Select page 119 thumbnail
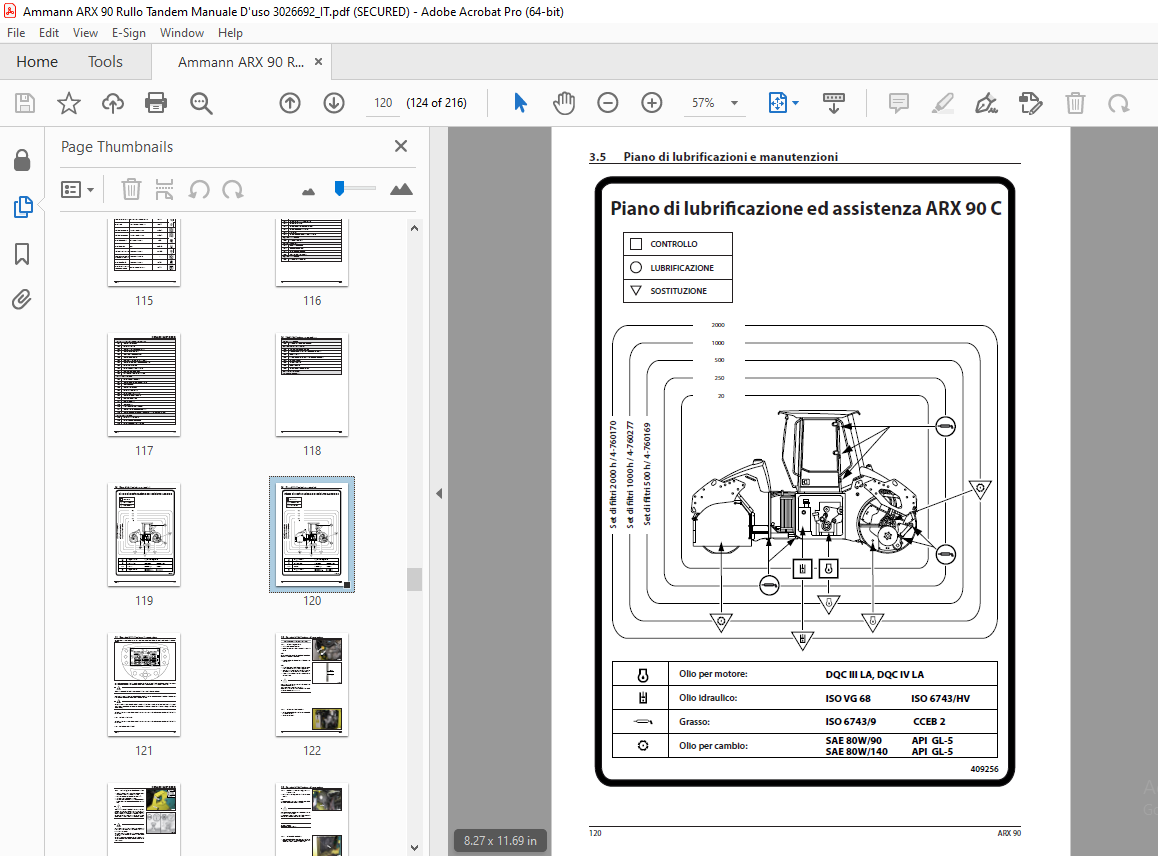 144,535
